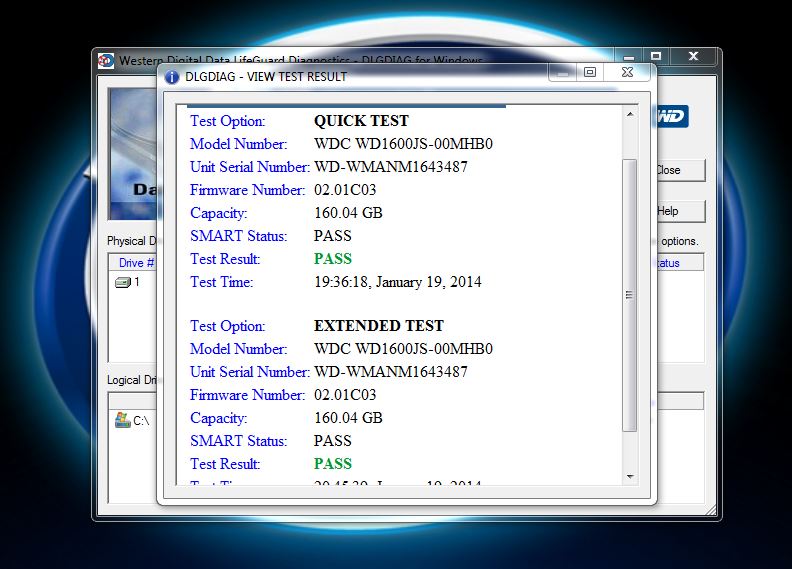The width and height of the screenshot is (792, 569).
Task: Click the model WDC WD1600JS-00MHB0 in EXTENDED TEST
Action: (403, 349)
